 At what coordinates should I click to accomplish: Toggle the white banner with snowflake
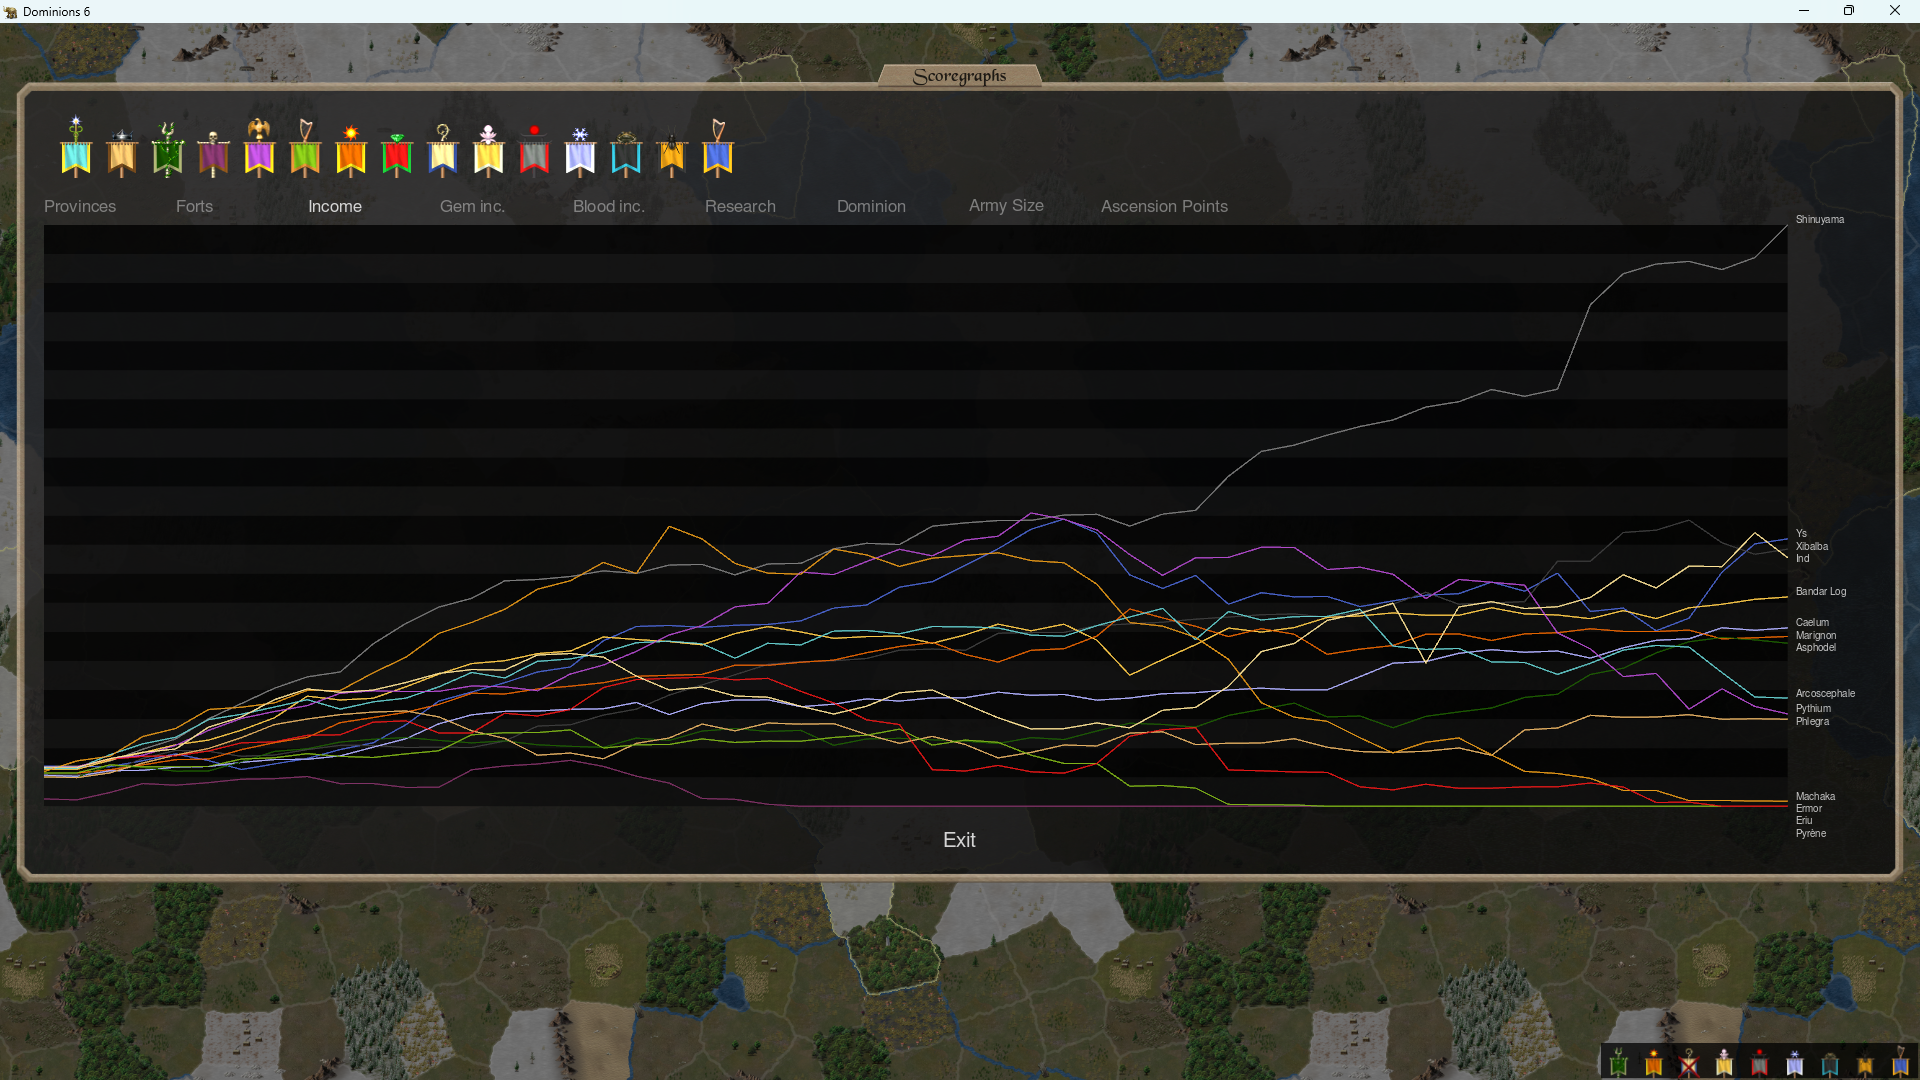point(580,152)
